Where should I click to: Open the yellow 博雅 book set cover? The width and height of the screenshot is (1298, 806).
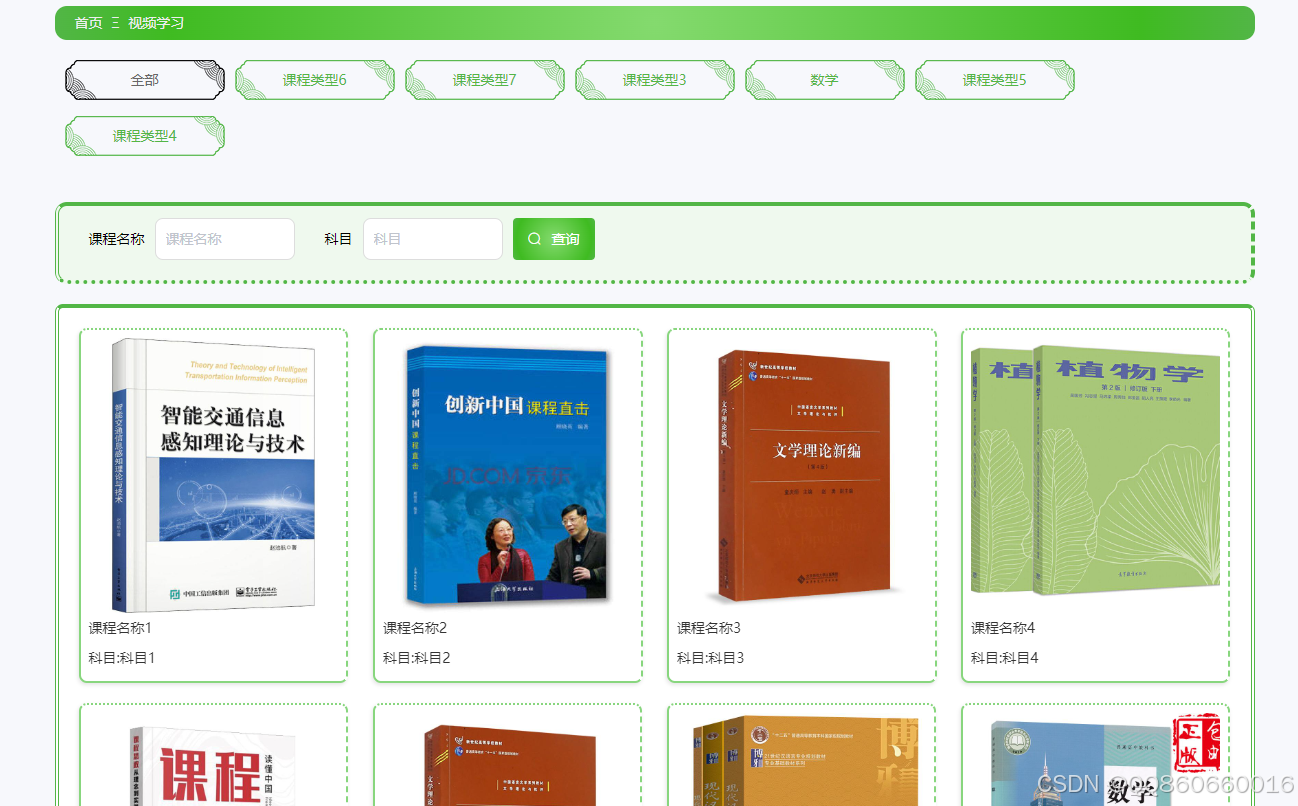802,762
